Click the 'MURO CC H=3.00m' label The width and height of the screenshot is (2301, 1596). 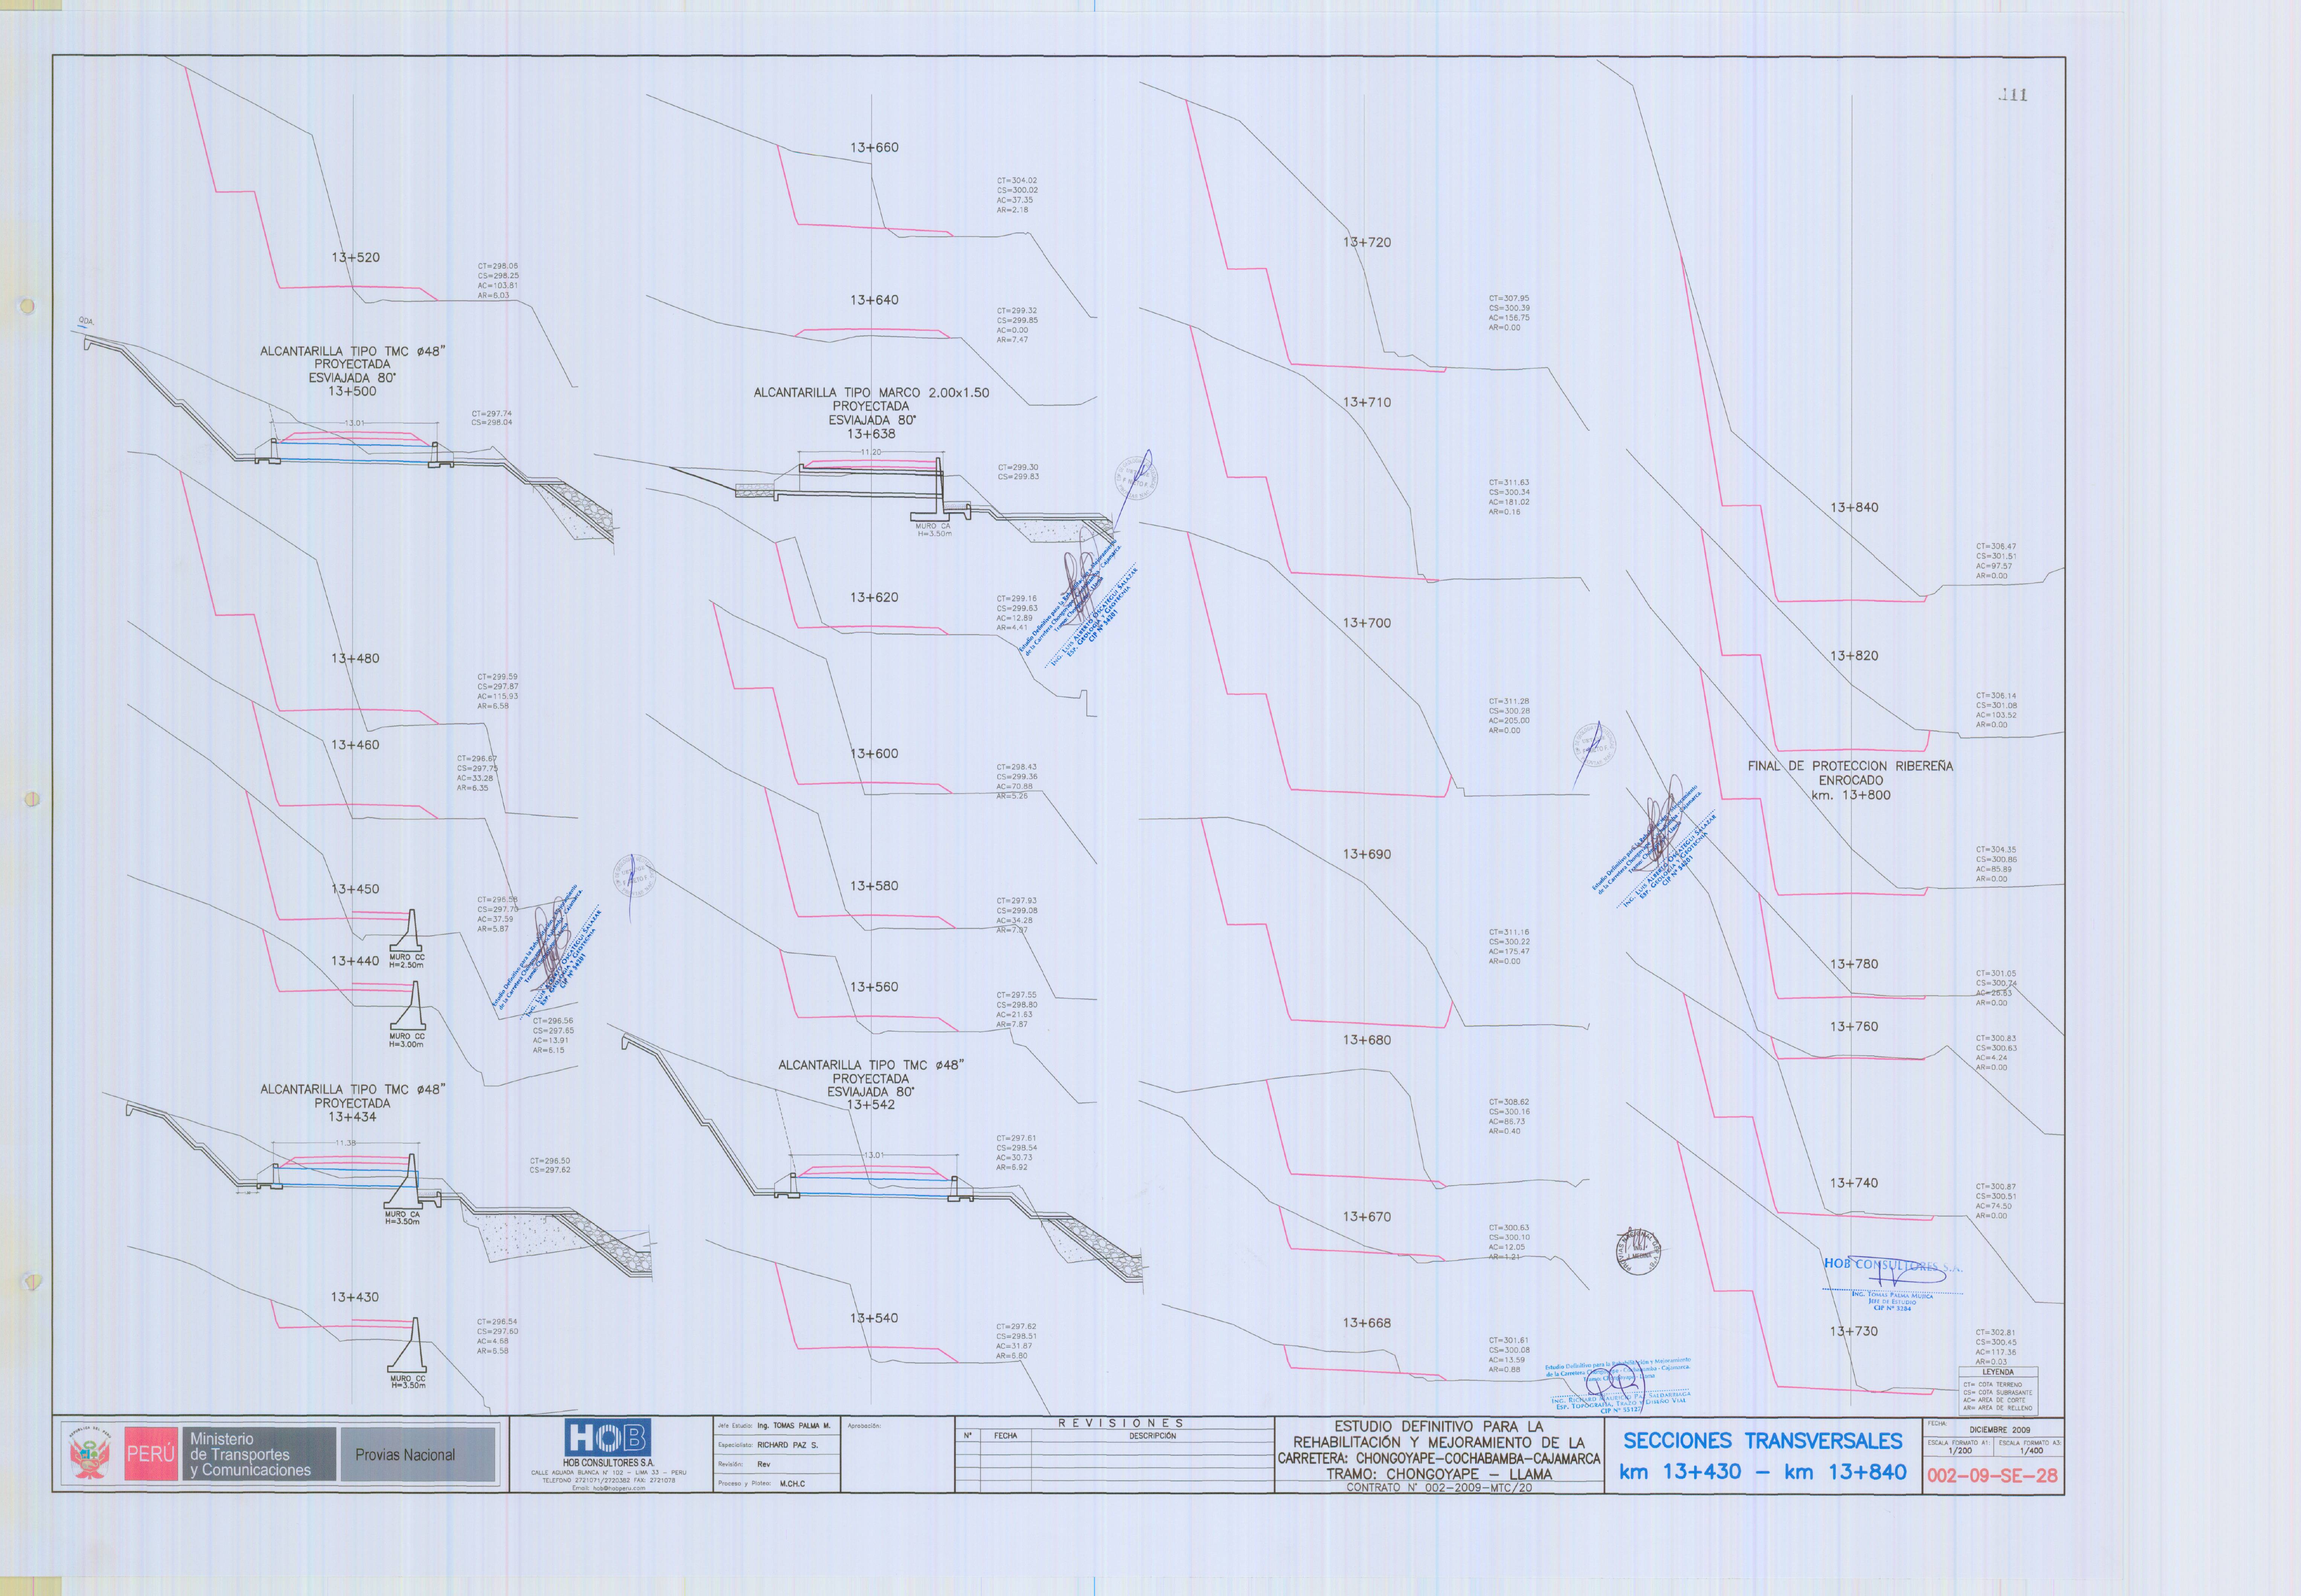pos(407,1040)
